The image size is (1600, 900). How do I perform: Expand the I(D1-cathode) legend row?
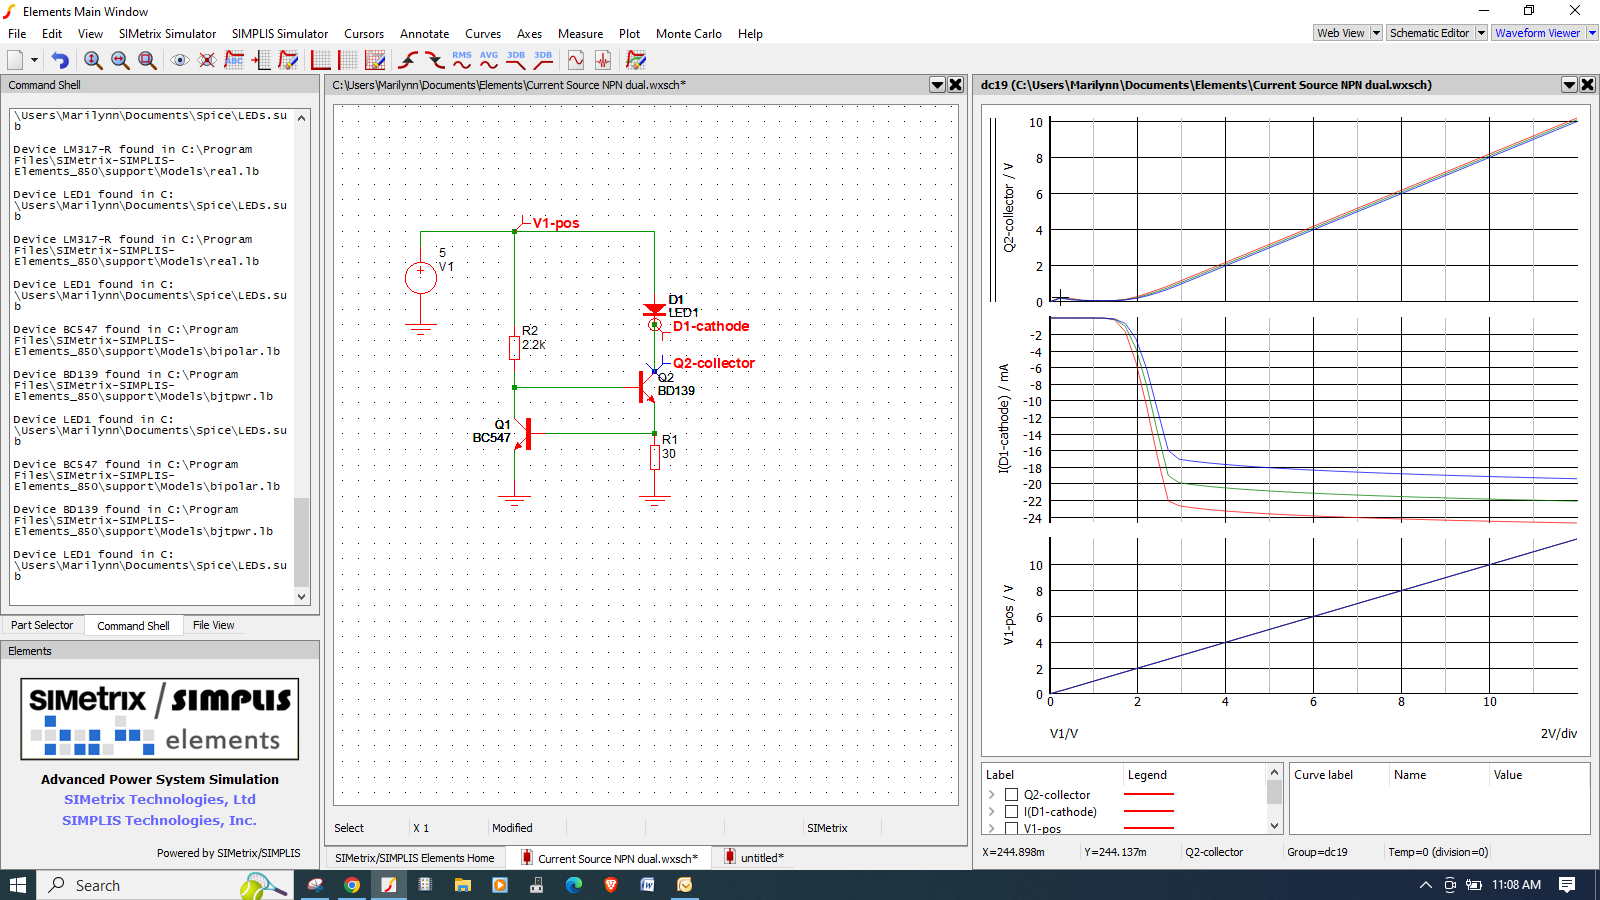992,812
